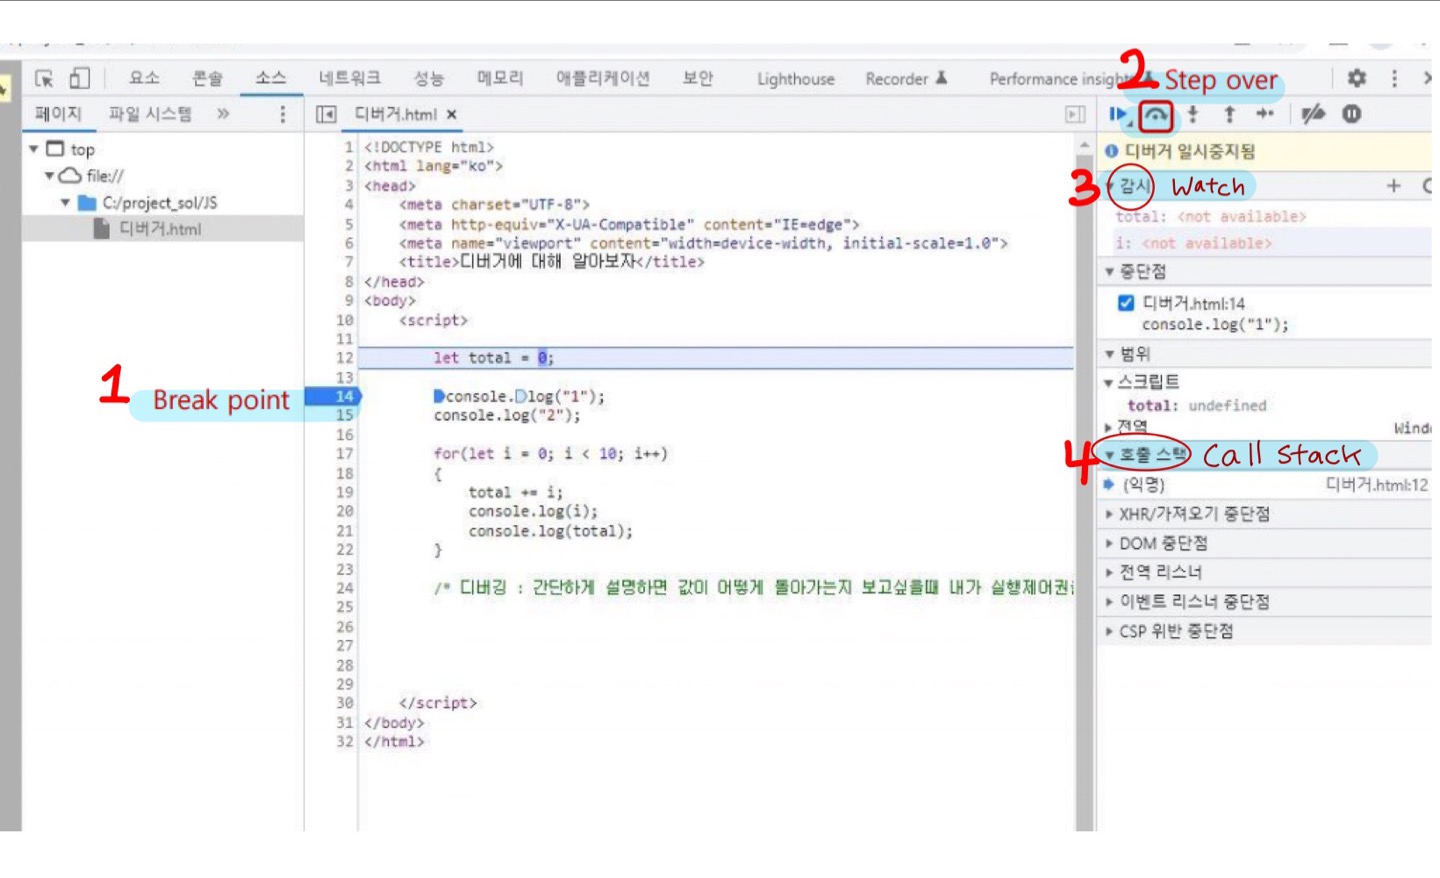The height and width of the screenshot is (878, 1440).
Task: Click watch expression i: <not available>
Action: point(1193,243)
